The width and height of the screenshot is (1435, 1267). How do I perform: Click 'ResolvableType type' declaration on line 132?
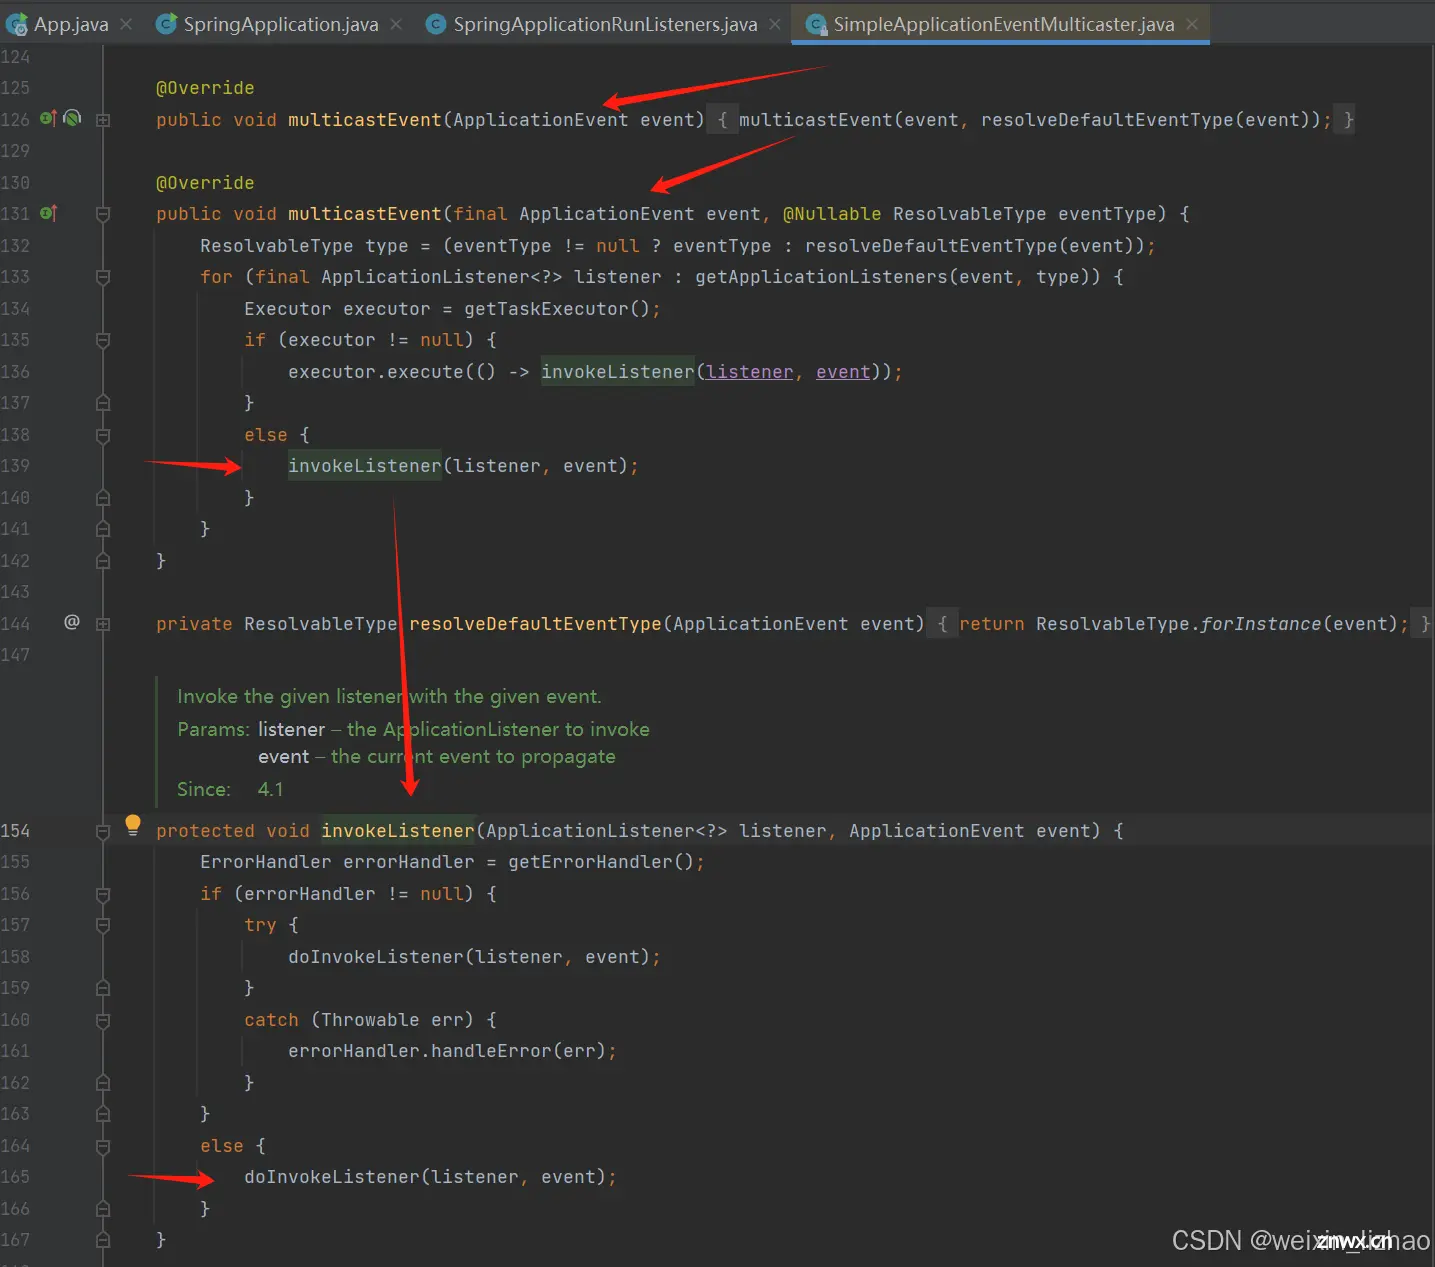coord(304,245)
